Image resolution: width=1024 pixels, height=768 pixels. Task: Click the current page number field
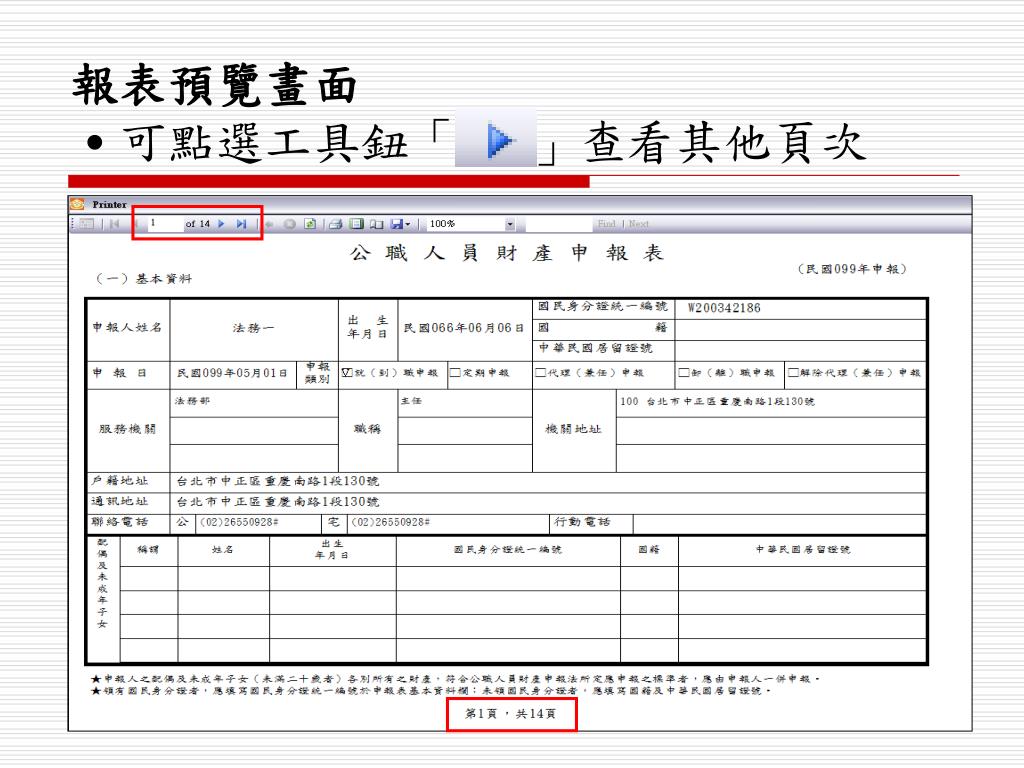(166, 223)
